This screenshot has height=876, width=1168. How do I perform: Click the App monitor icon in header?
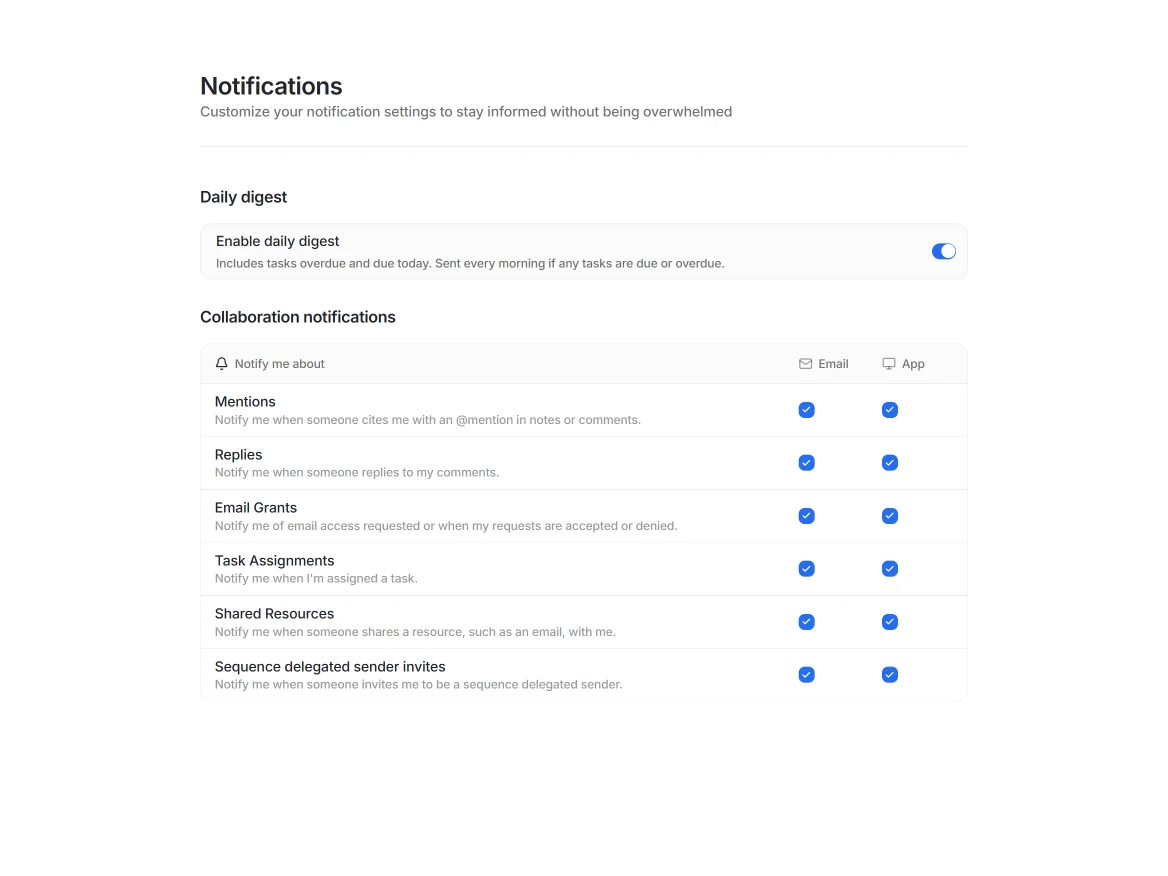coord(888,364)
